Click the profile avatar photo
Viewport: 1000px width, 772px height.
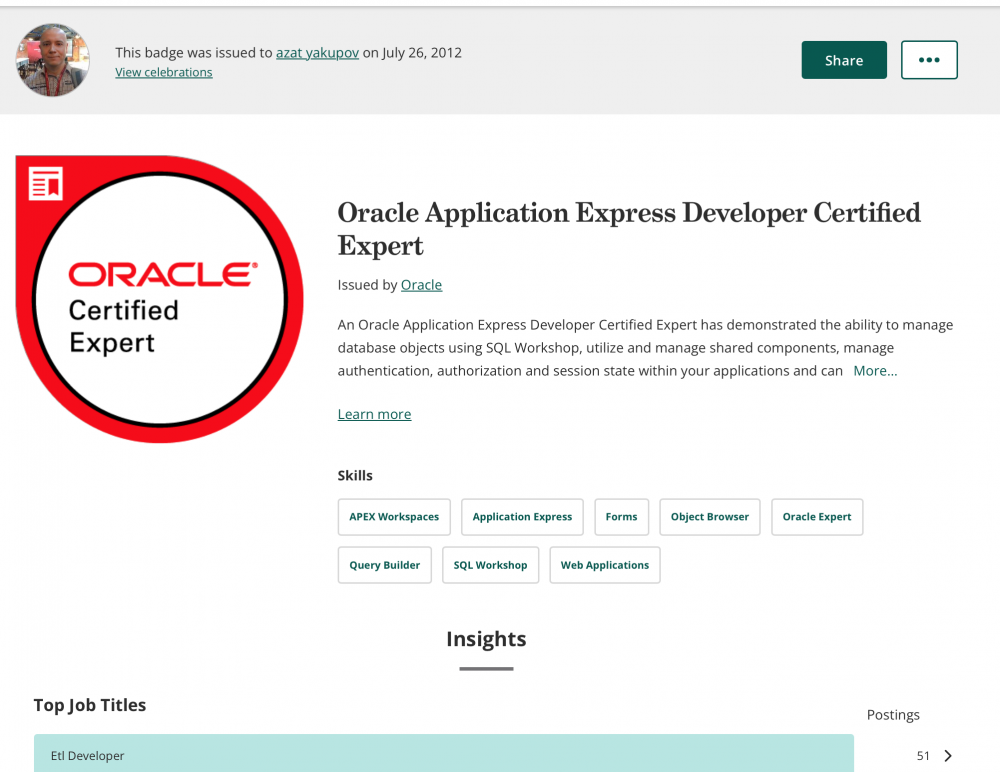[53, 60]
